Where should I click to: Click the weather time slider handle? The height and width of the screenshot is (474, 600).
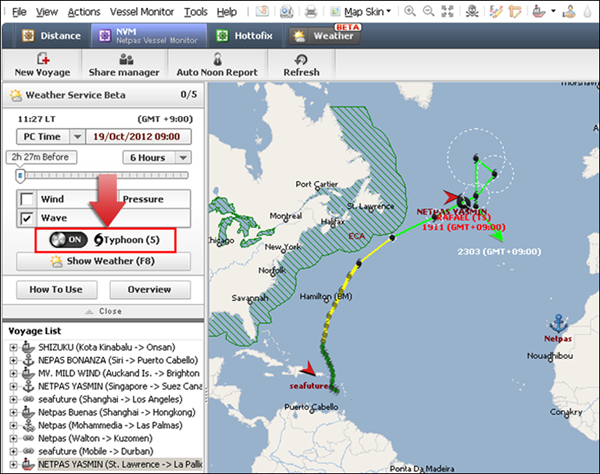point(20,176)
